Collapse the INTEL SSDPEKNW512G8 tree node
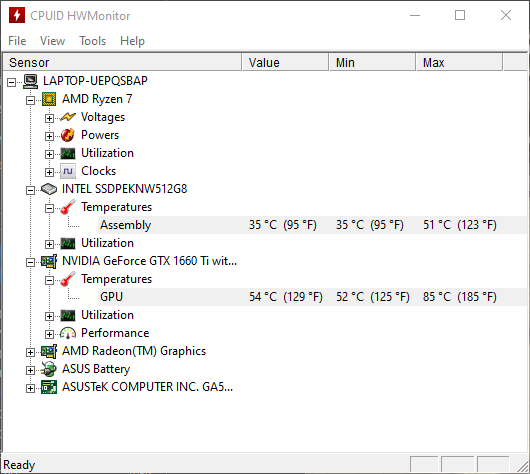The width and height of the screenshot is (530, 474). [x=30, y=190]
